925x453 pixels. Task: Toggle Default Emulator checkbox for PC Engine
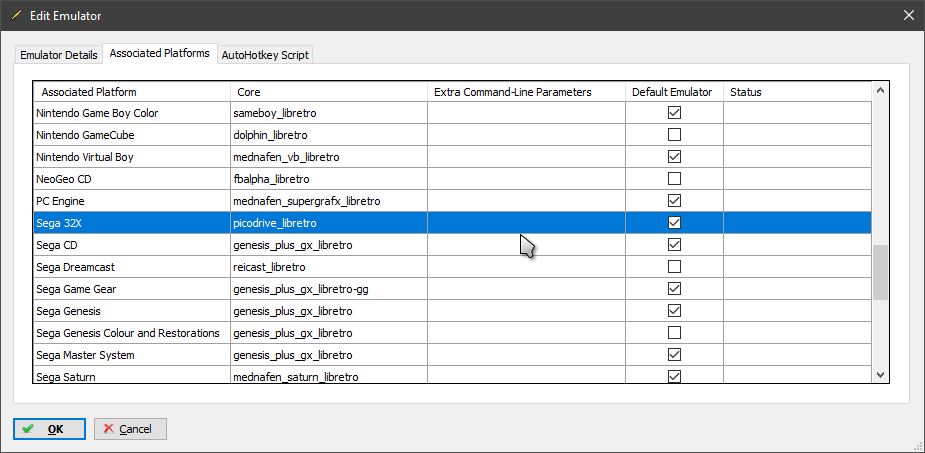pyautogui.click(x=674, y=201)
